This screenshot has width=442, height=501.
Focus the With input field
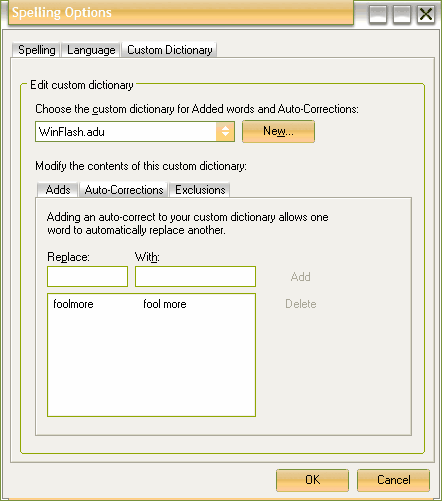pyautogui.click(x=195, y=276)
